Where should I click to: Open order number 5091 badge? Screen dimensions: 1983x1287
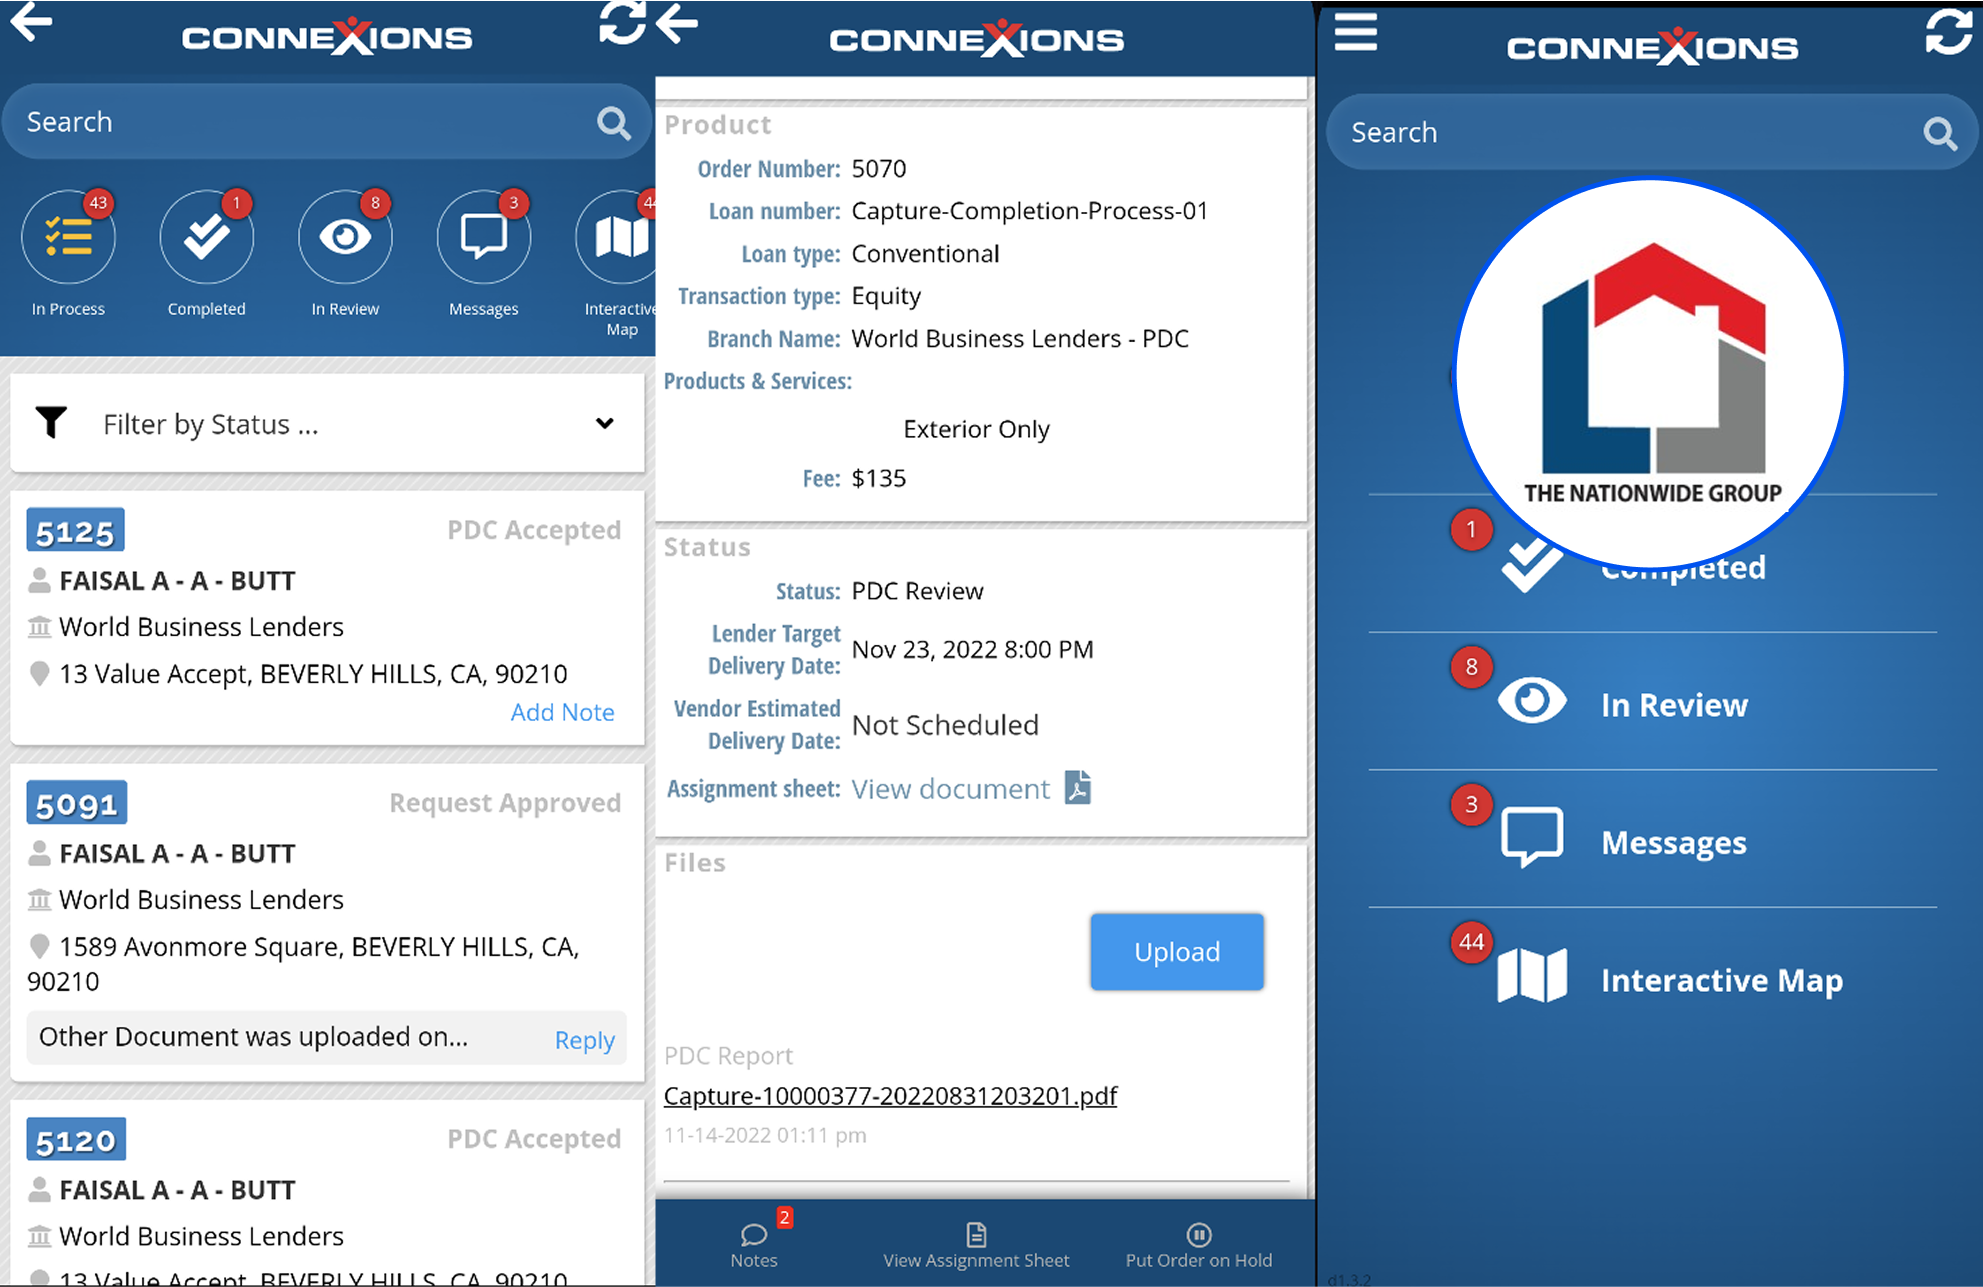(77, 803)
